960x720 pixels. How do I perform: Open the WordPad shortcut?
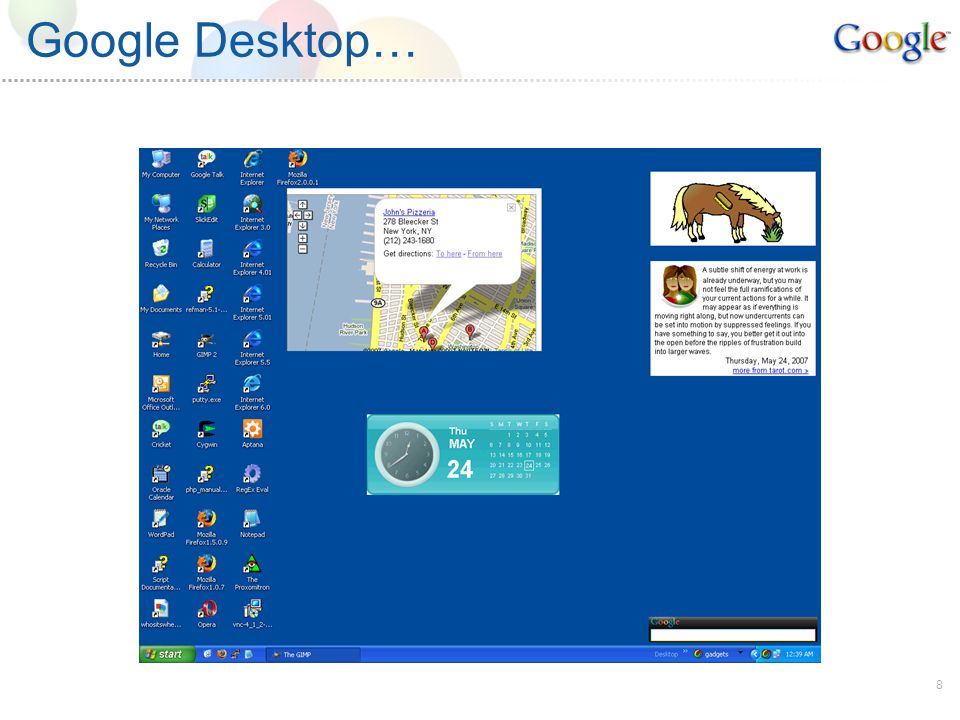pos(161,523)
